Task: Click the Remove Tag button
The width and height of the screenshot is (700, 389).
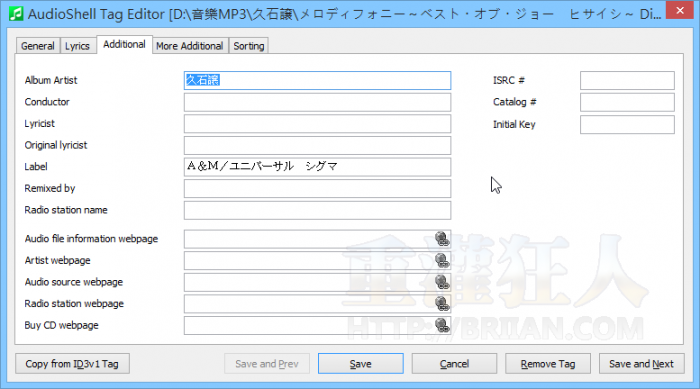Action: pos(548,364)
